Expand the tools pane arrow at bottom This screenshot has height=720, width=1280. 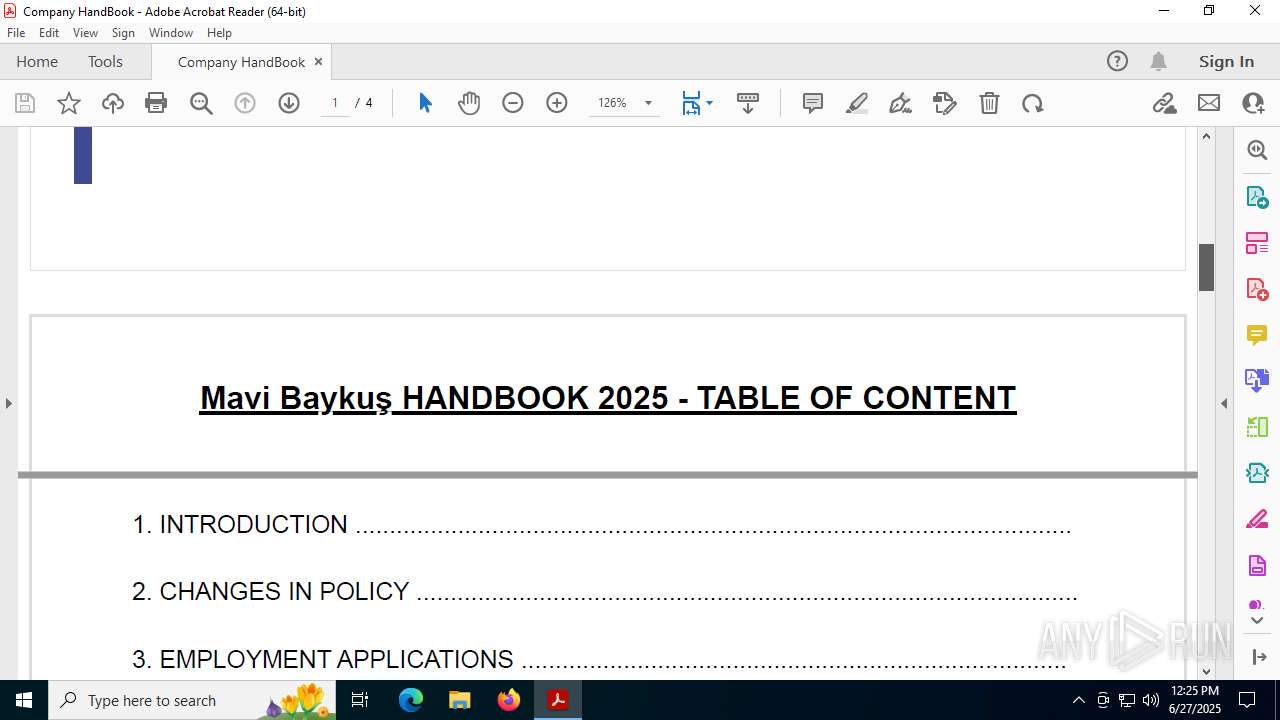(1259, 657)
